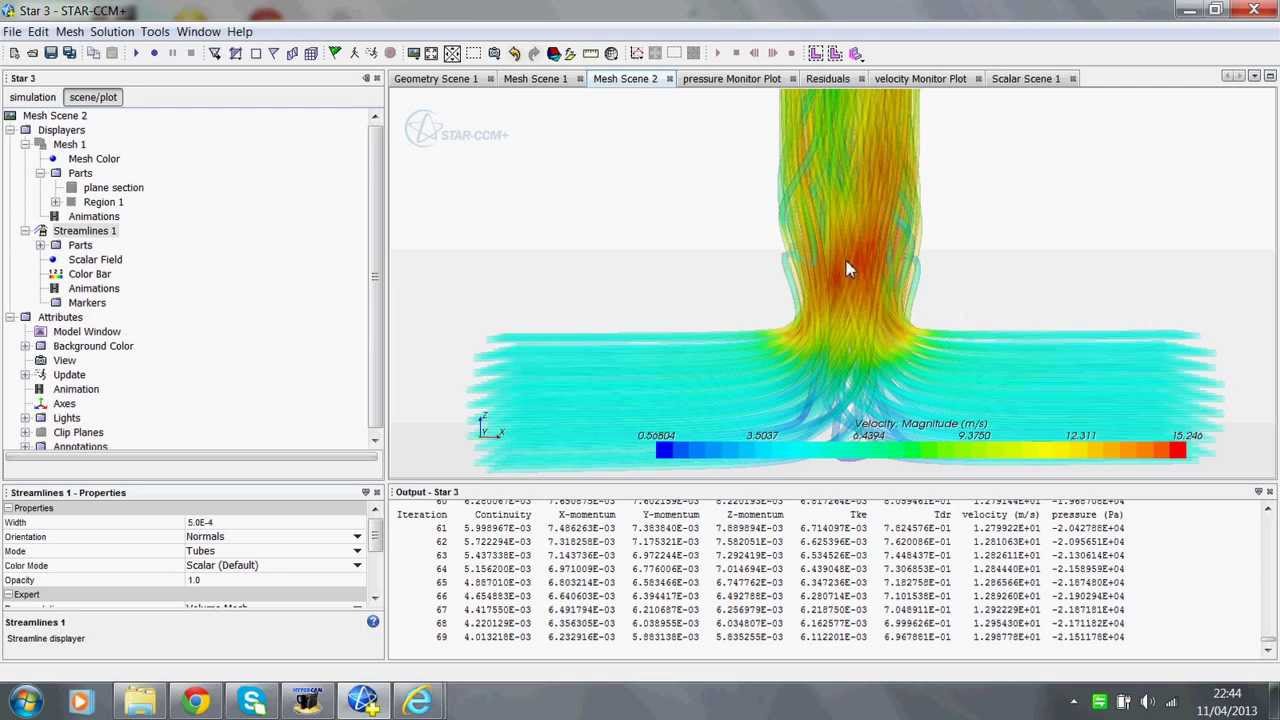Click the Windows Start button

pyautogui.click(x=24, y=701)
